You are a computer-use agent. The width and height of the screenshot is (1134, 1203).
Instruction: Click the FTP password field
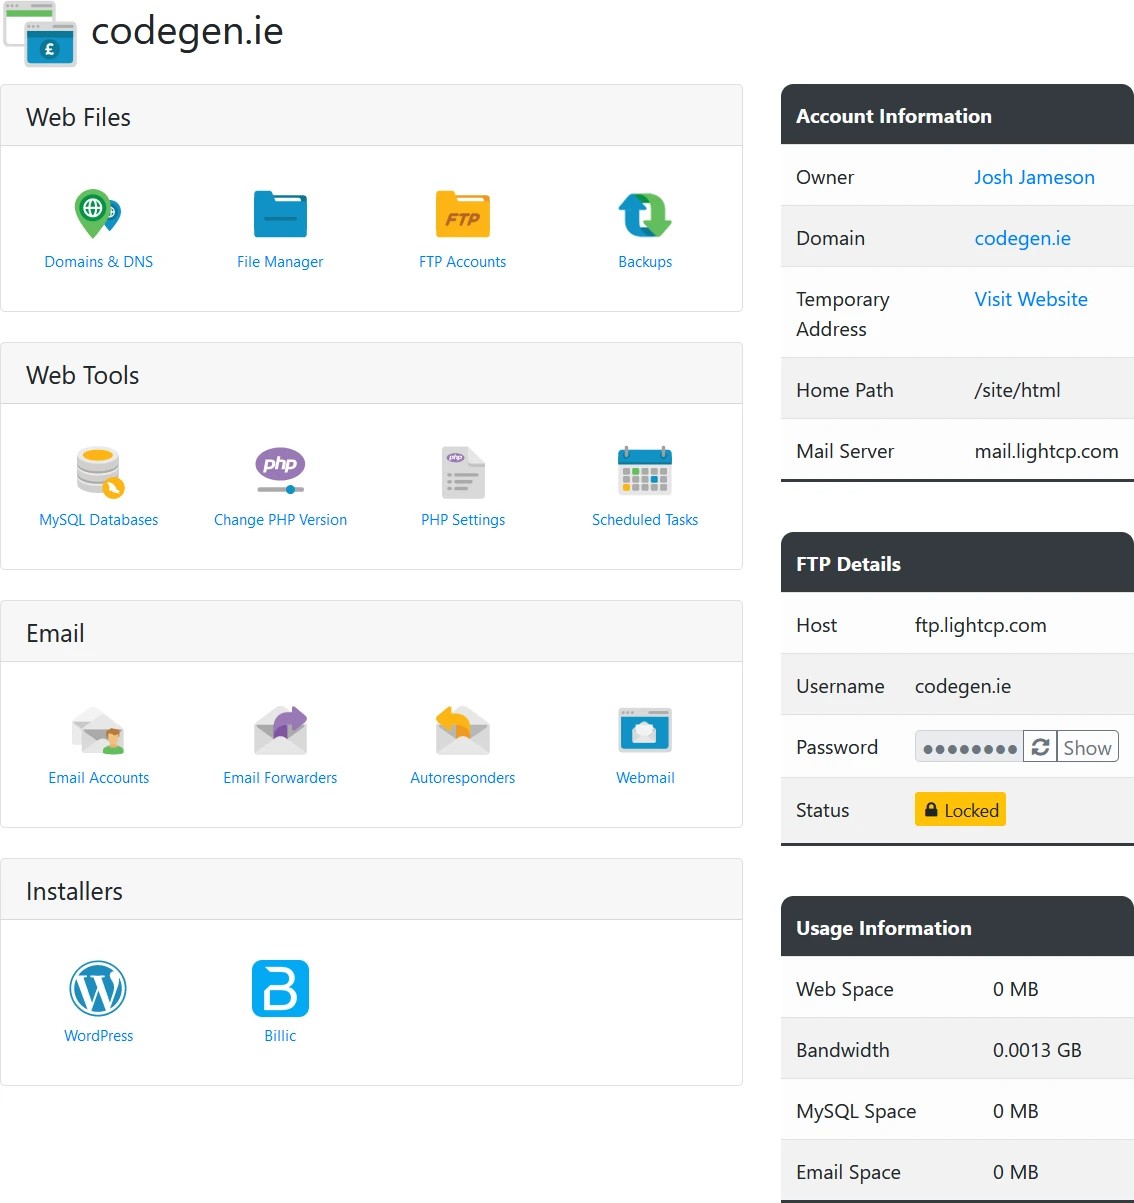(968, 747)
